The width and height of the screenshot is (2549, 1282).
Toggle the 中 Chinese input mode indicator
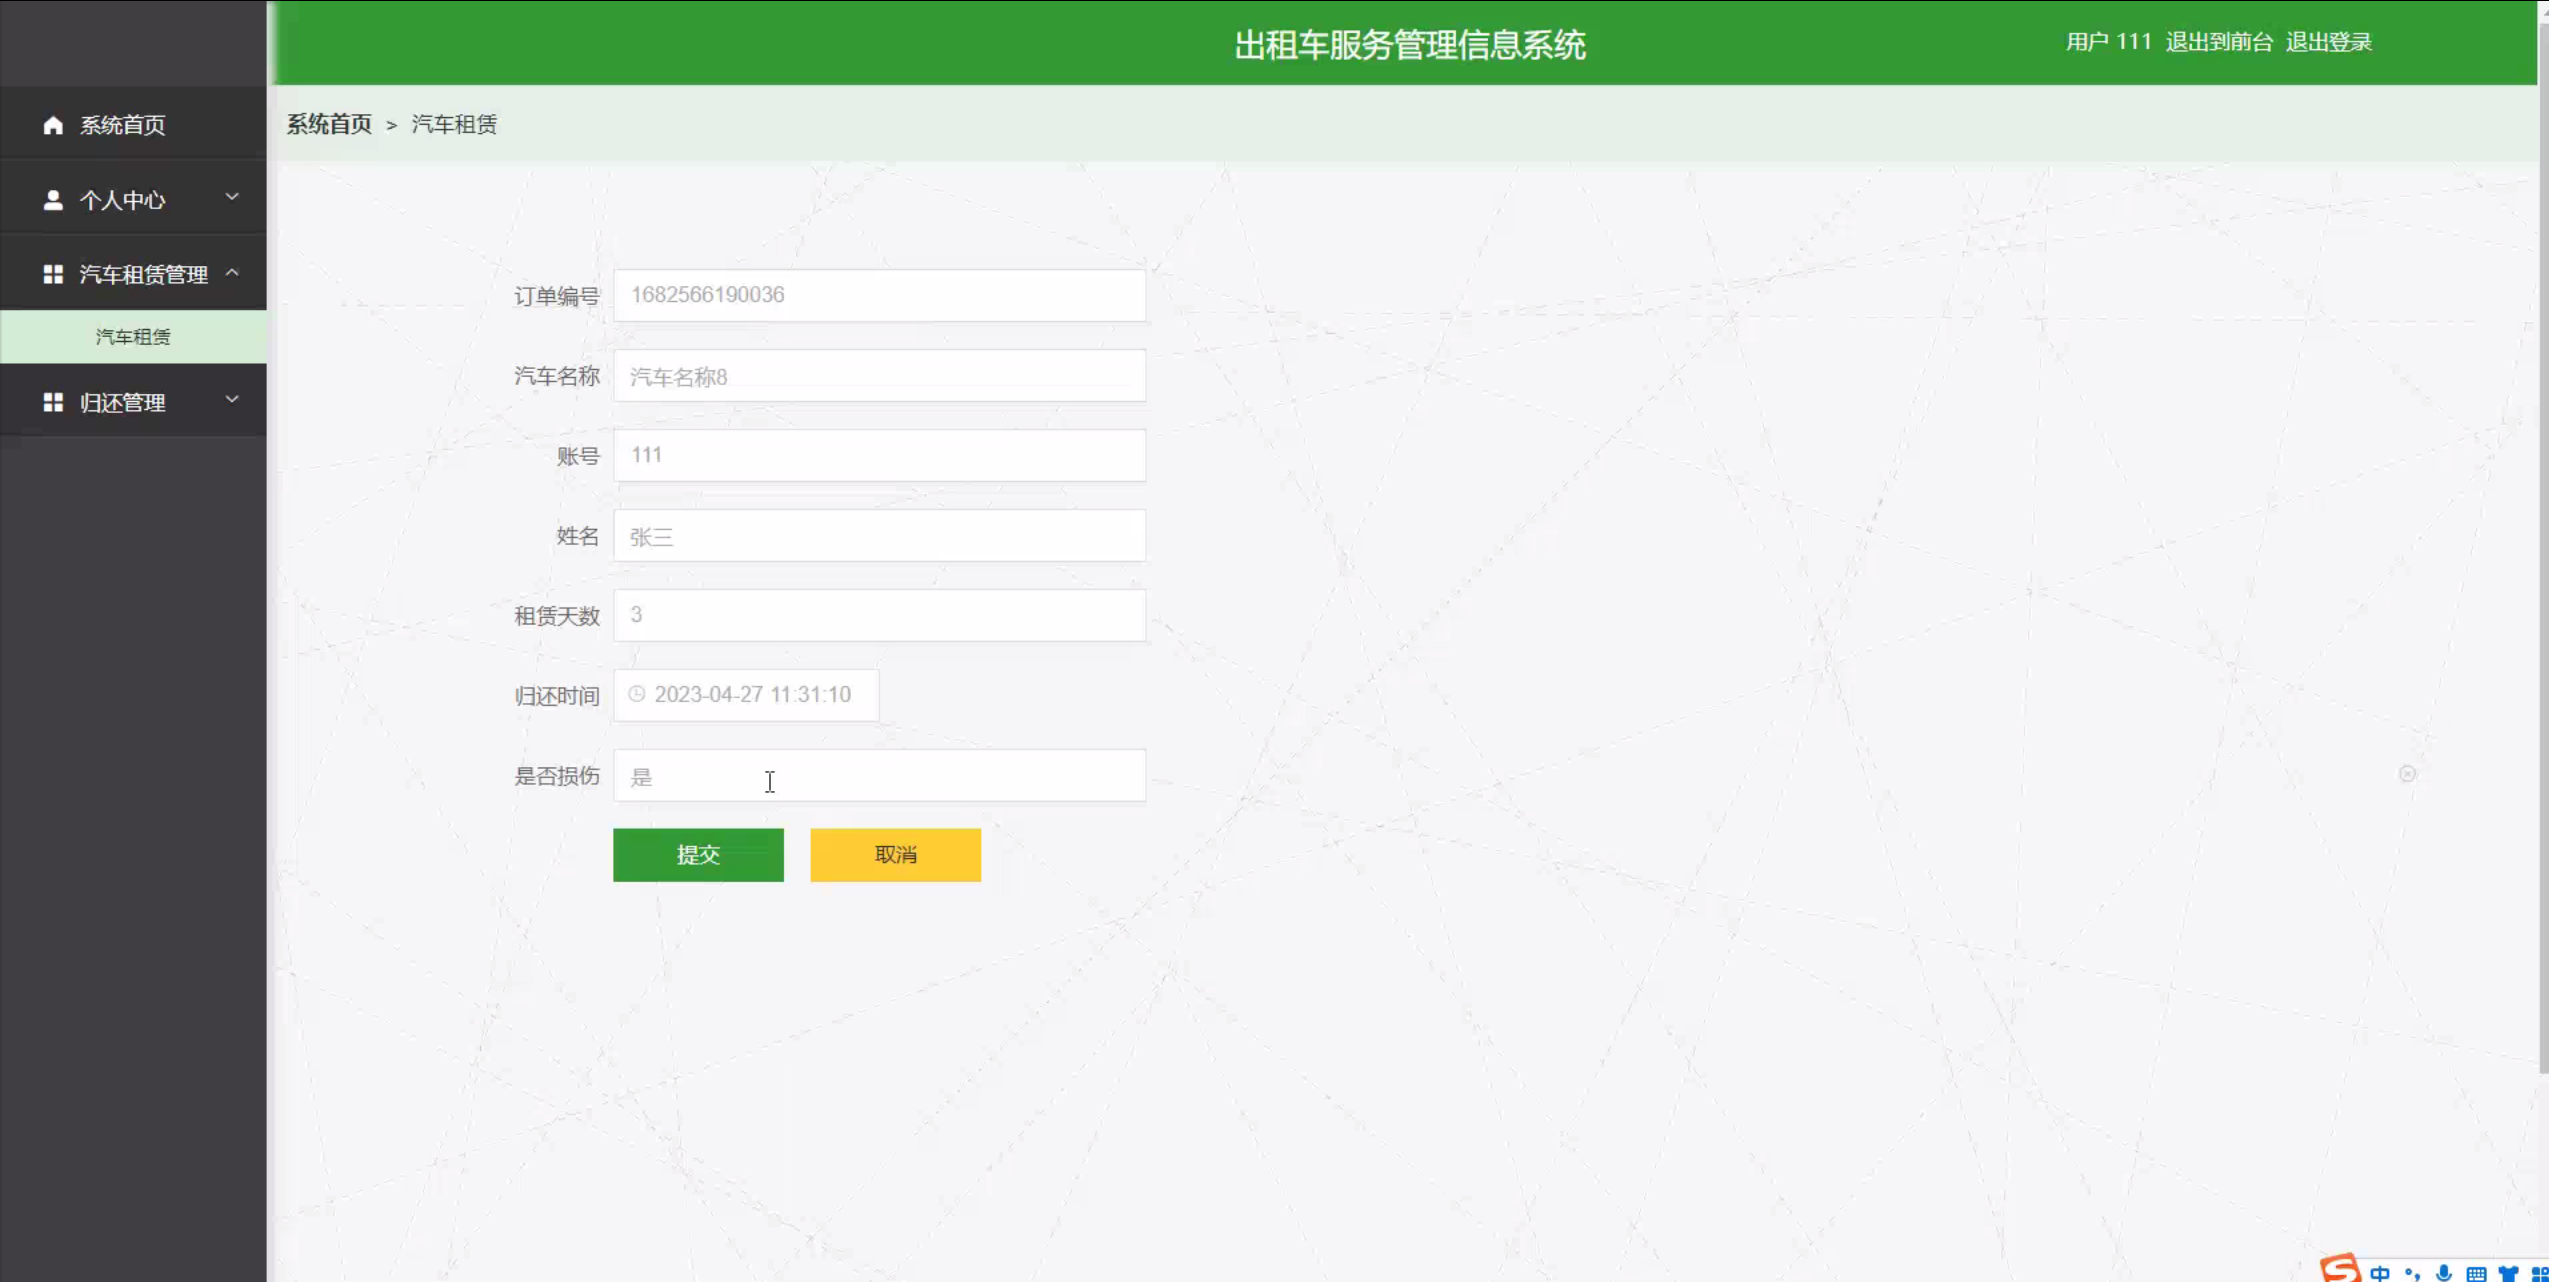click(2380, 1273)
